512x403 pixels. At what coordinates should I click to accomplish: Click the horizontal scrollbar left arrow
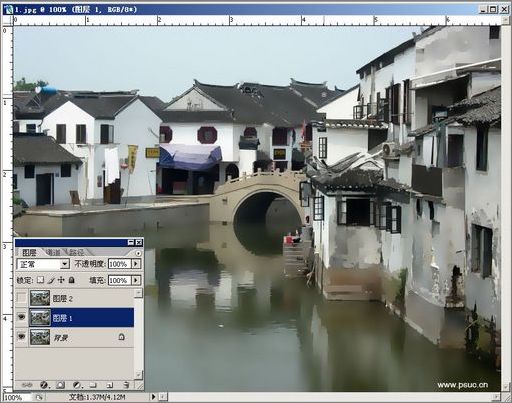click(163, 397)
